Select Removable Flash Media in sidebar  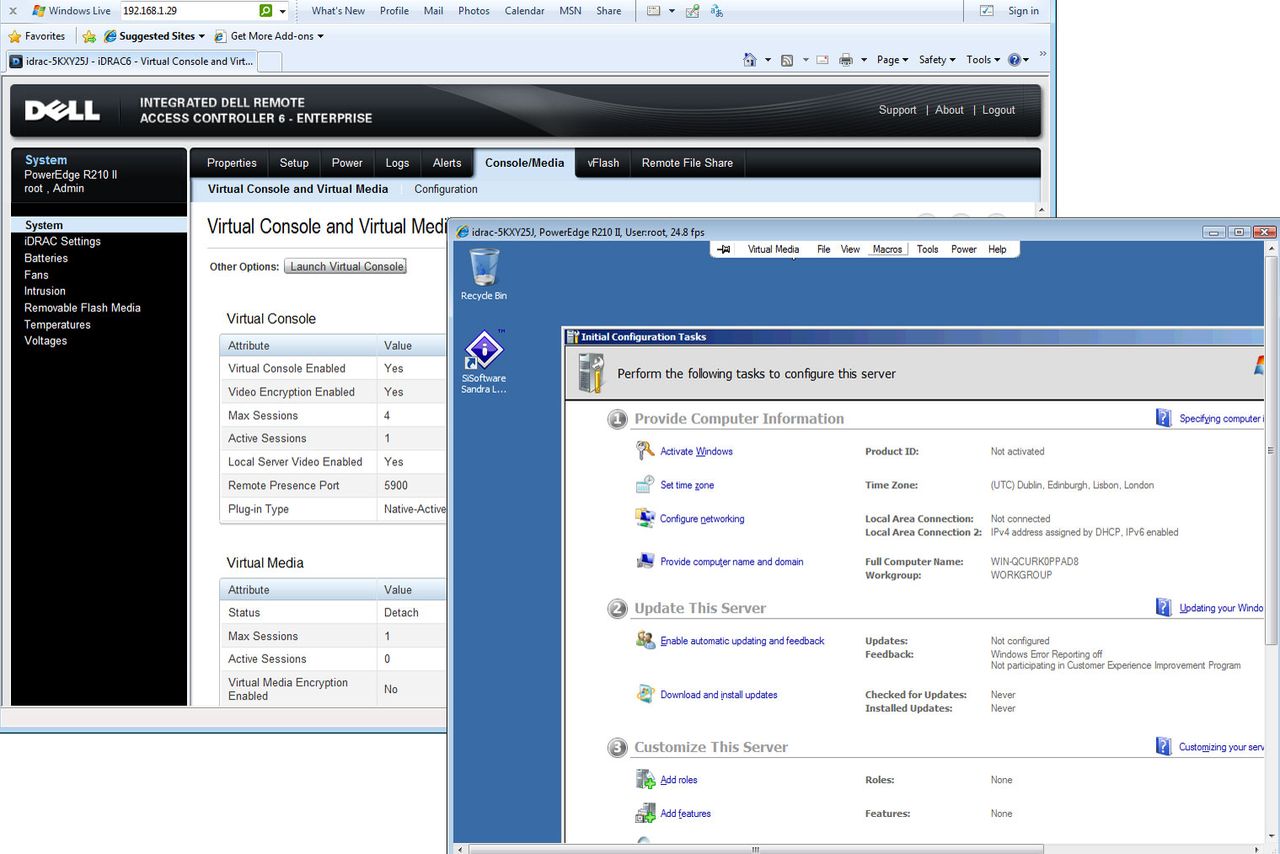82,308
